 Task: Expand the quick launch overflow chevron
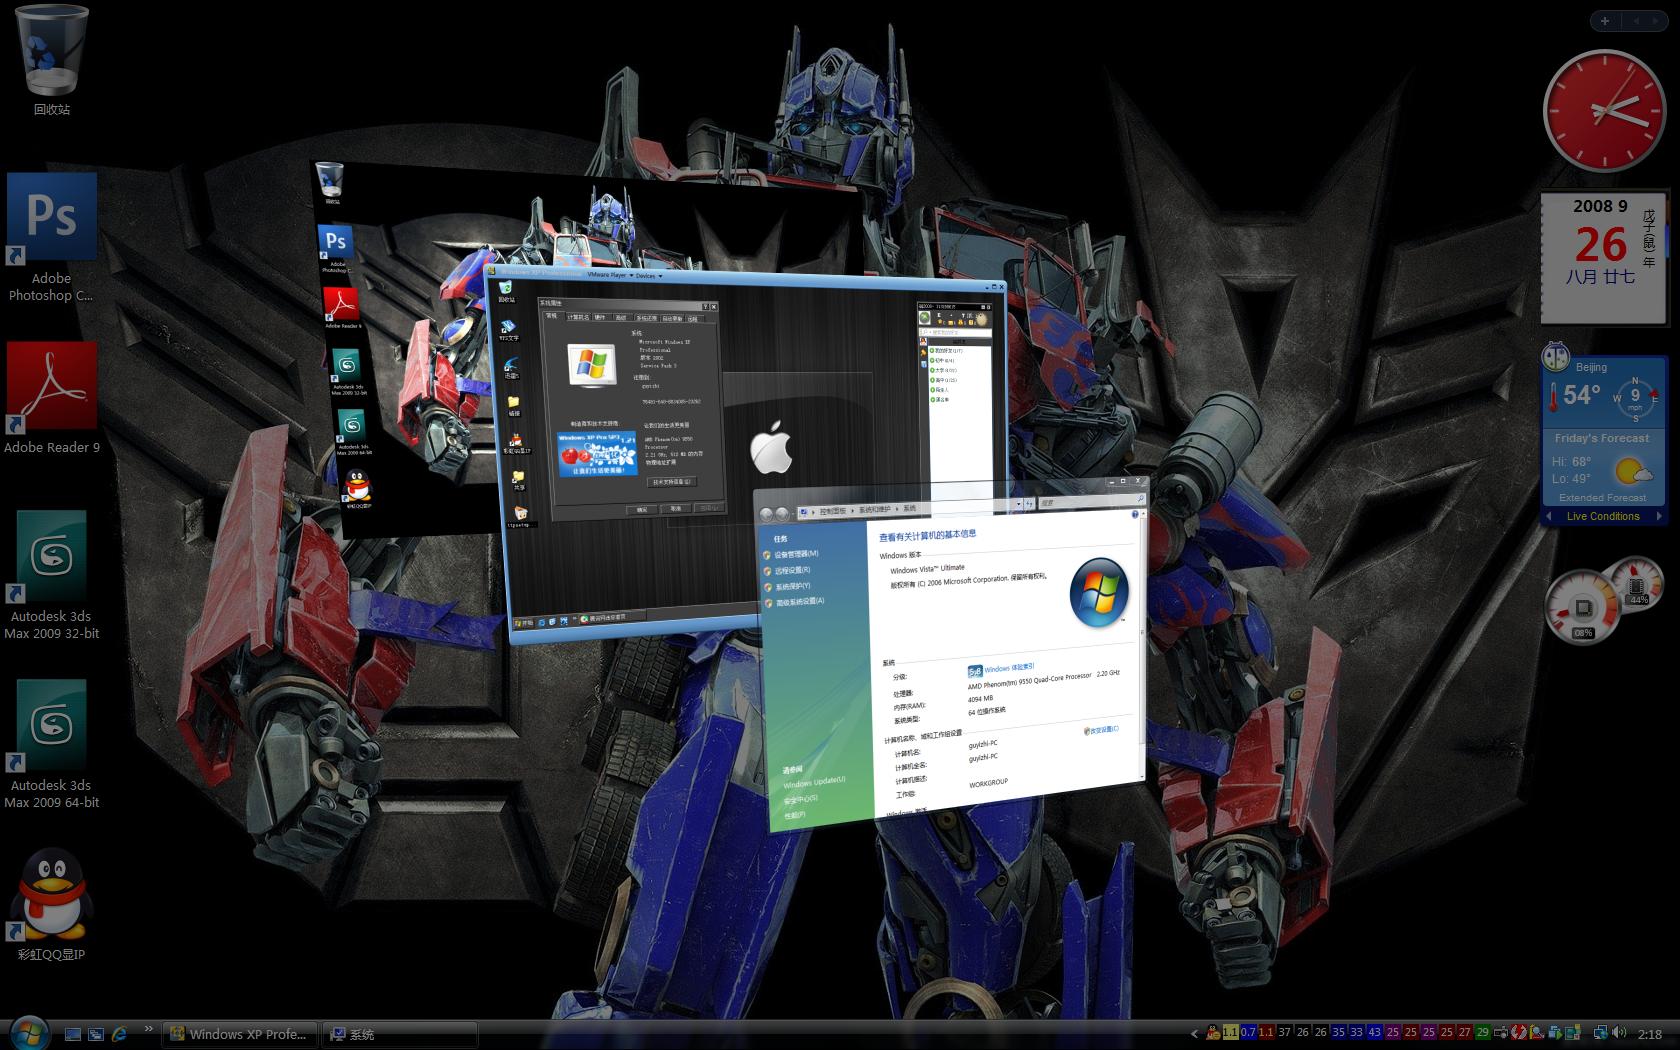(148, 1028)
